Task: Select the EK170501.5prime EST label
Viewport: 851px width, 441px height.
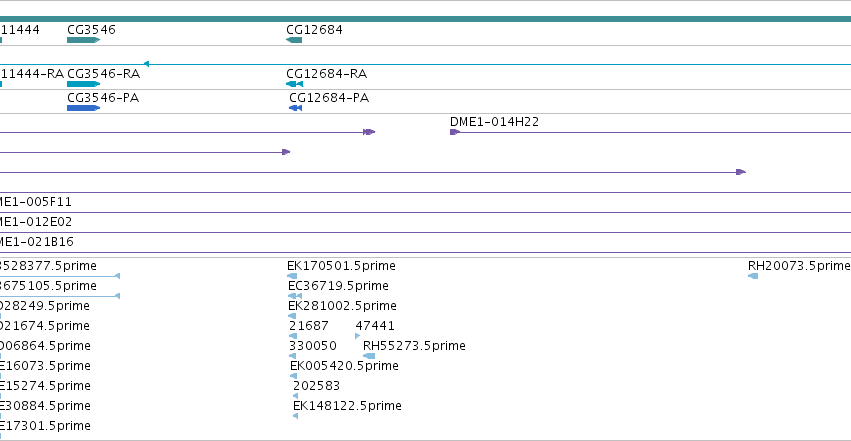Action: click(x=341, y=266)
